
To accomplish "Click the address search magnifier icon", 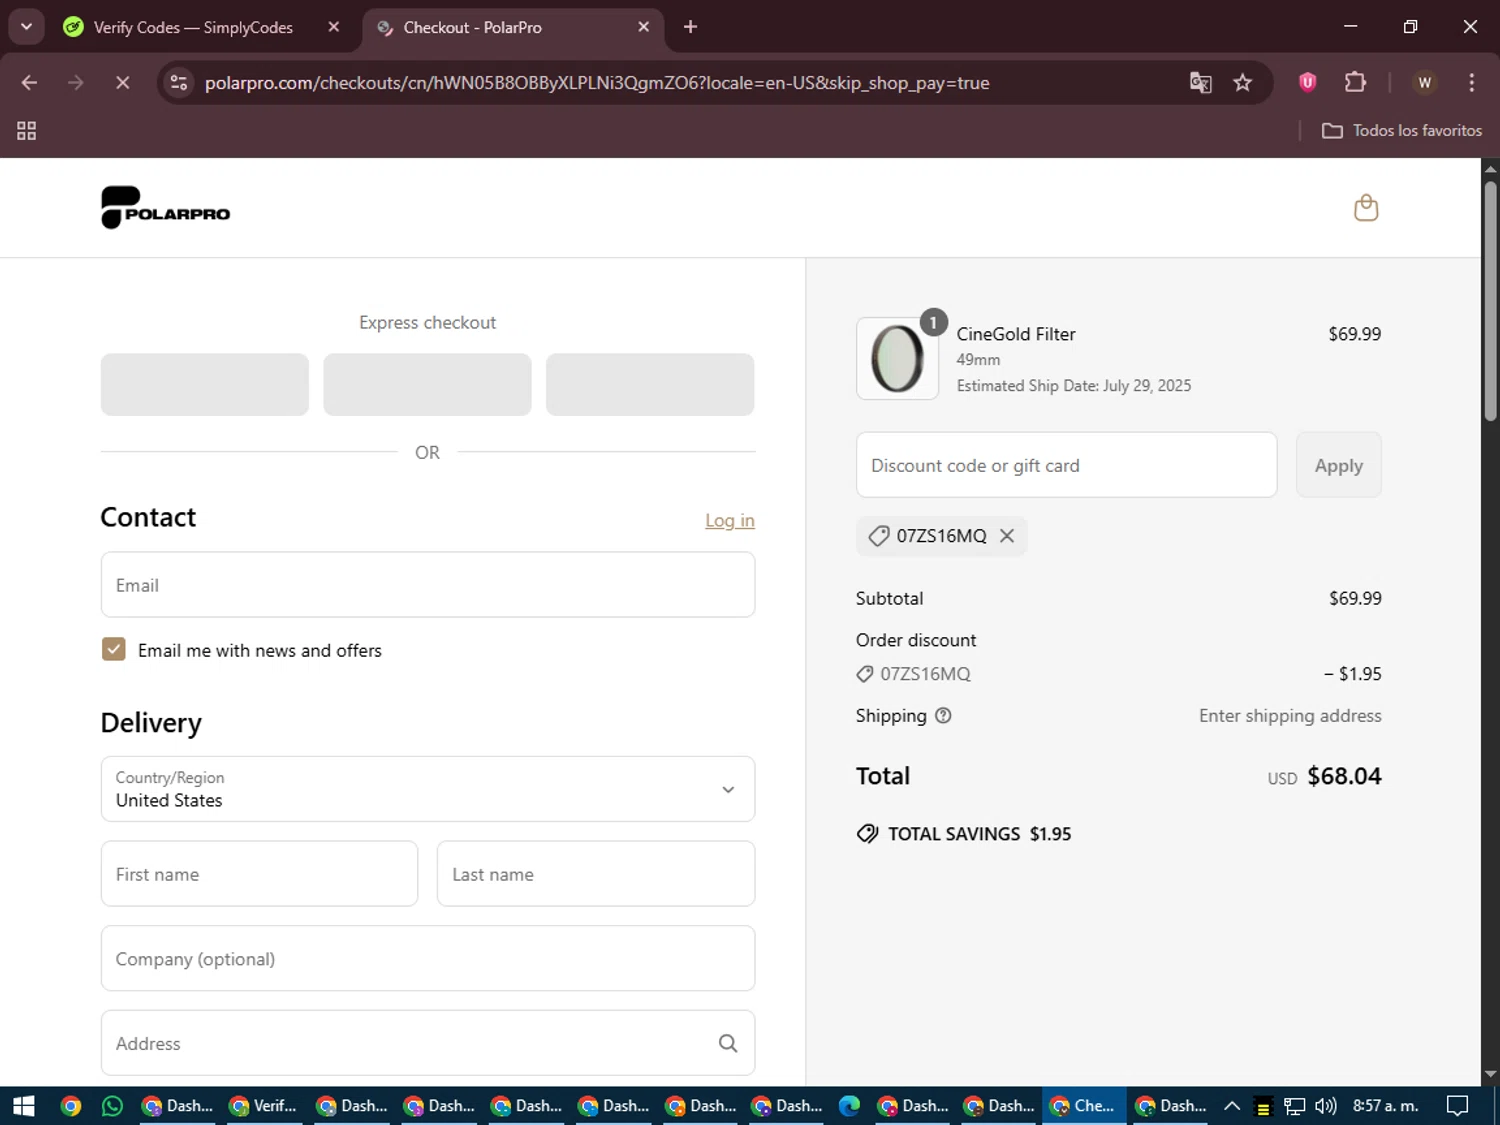I will (728, 1043).
